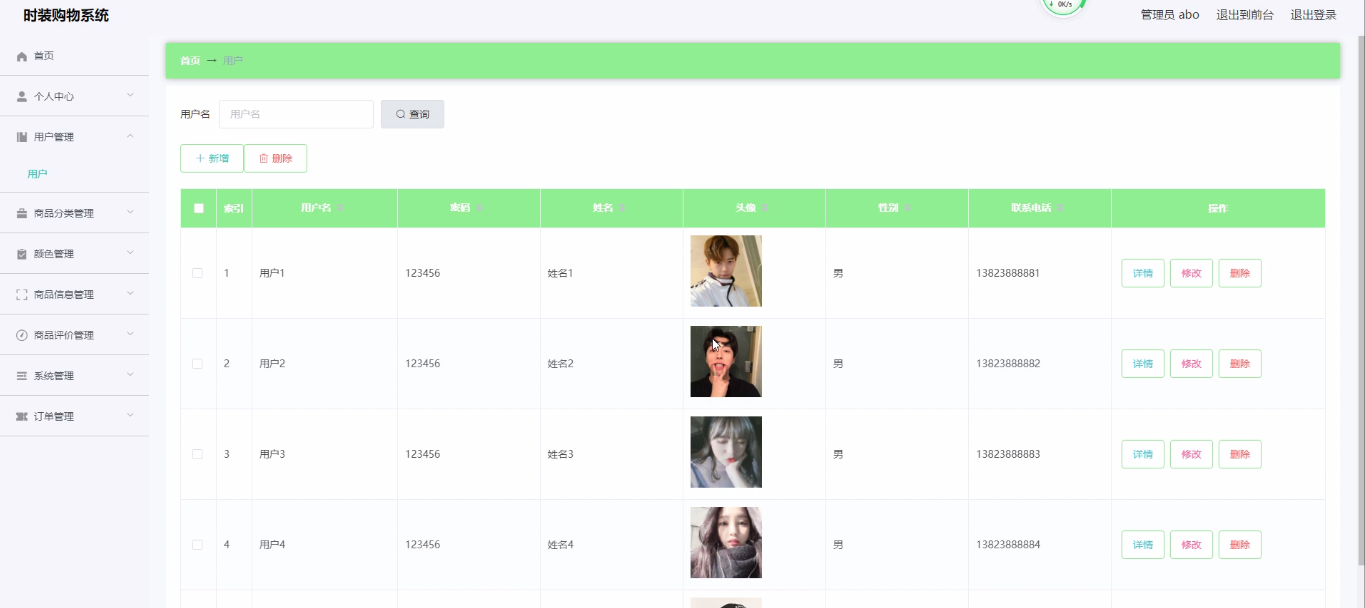Click the compass icon for 商品评价管理
The width and height of the screenshot is (1365, 608).
[22, 335]
